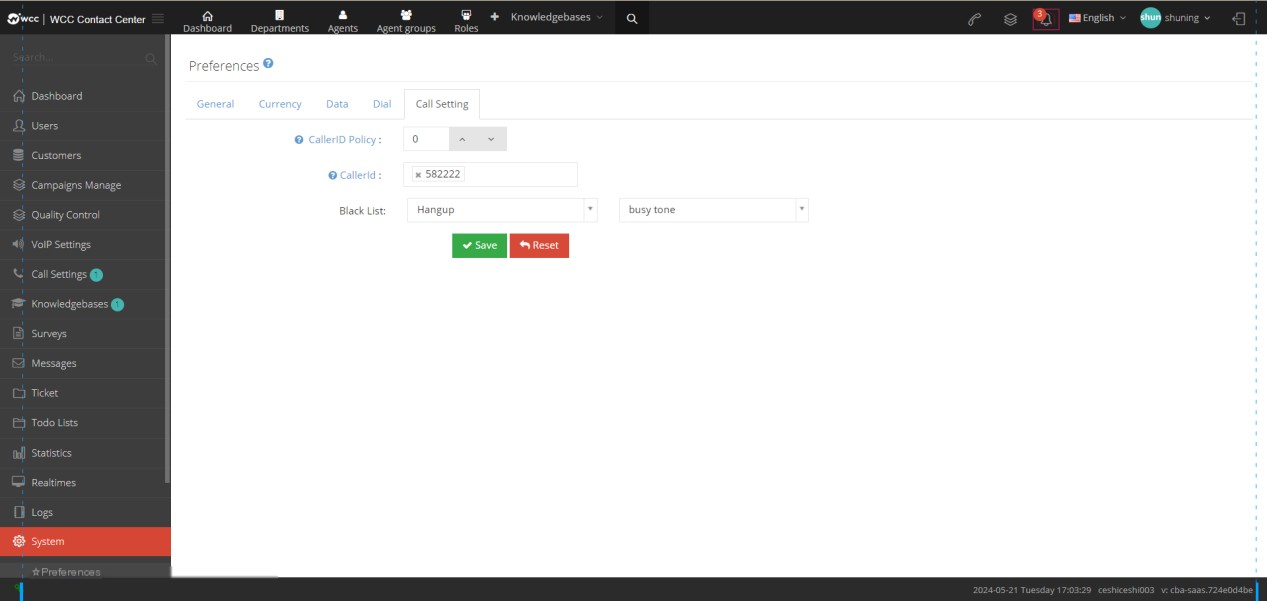Open Realtimes in the sidebar
Image resolution: width=1267 pixels, height=601 pixels.
click(x=85, y=482)
